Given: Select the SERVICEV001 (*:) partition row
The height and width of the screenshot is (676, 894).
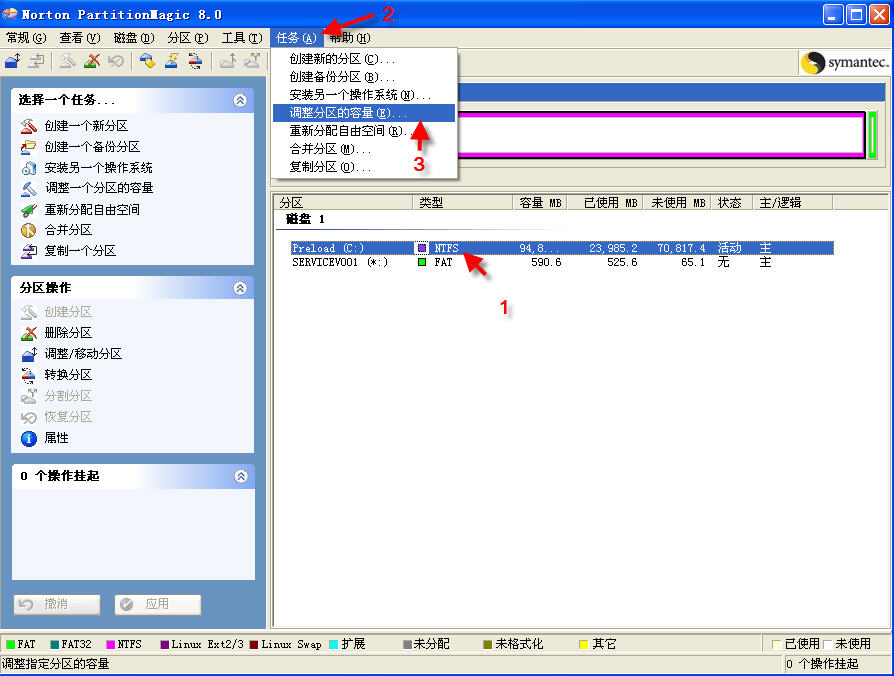Looking at the screenshot, I should coord(562,262).
